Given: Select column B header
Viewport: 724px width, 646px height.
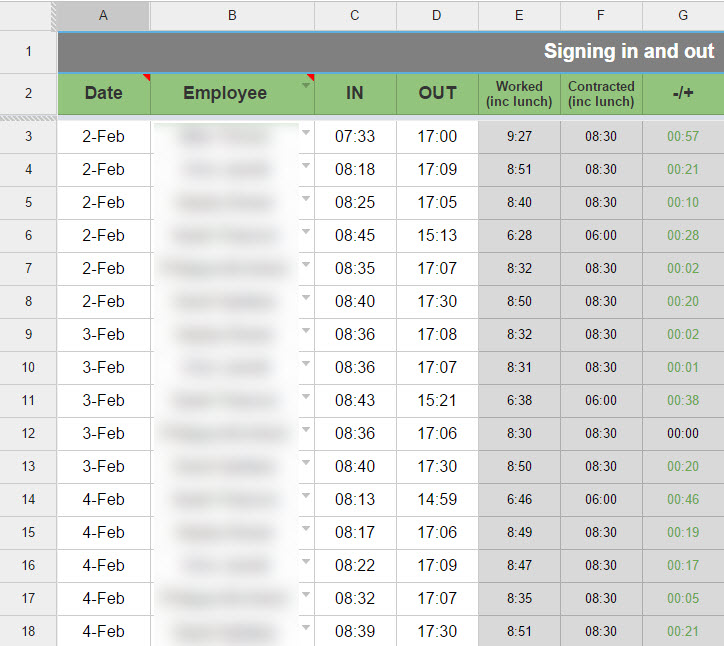Looking at the screenshot, I should [x=232, y=15].
